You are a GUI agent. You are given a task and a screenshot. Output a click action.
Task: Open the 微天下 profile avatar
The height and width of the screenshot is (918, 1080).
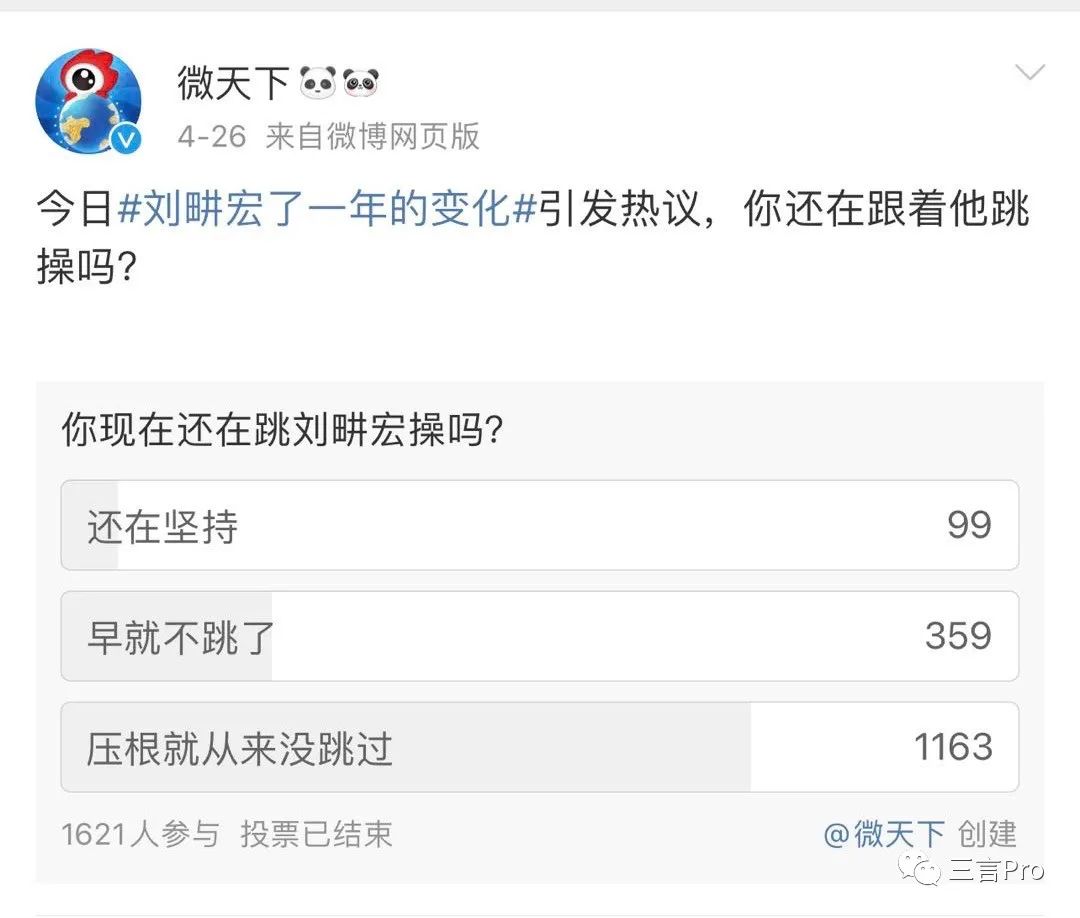point(88,100)
